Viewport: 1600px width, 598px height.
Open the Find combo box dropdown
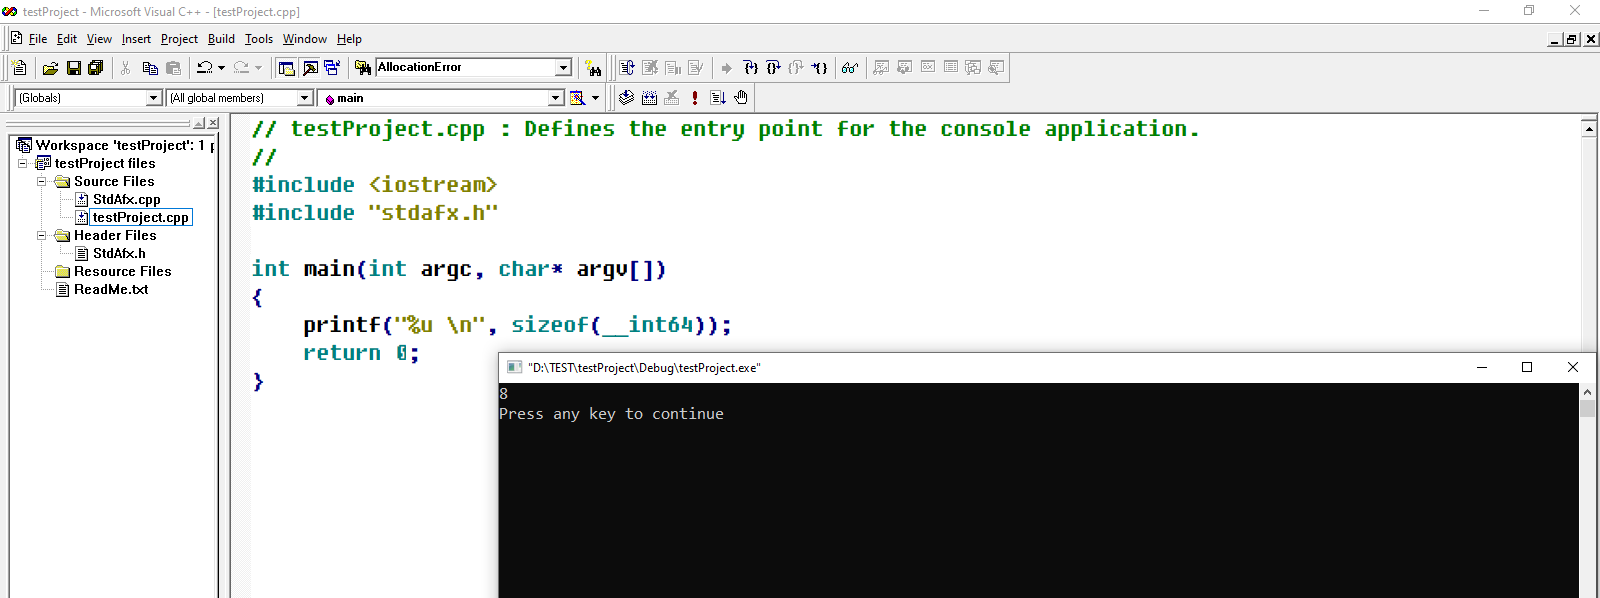click(563, 68)
